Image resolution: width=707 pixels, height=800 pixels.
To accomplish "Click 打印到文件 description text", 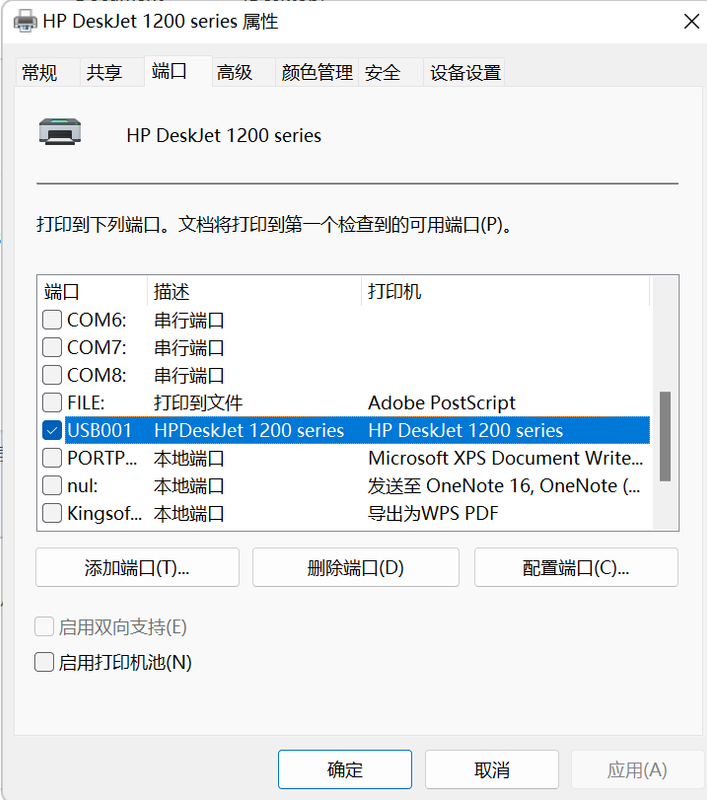I will tap(198, 403).
